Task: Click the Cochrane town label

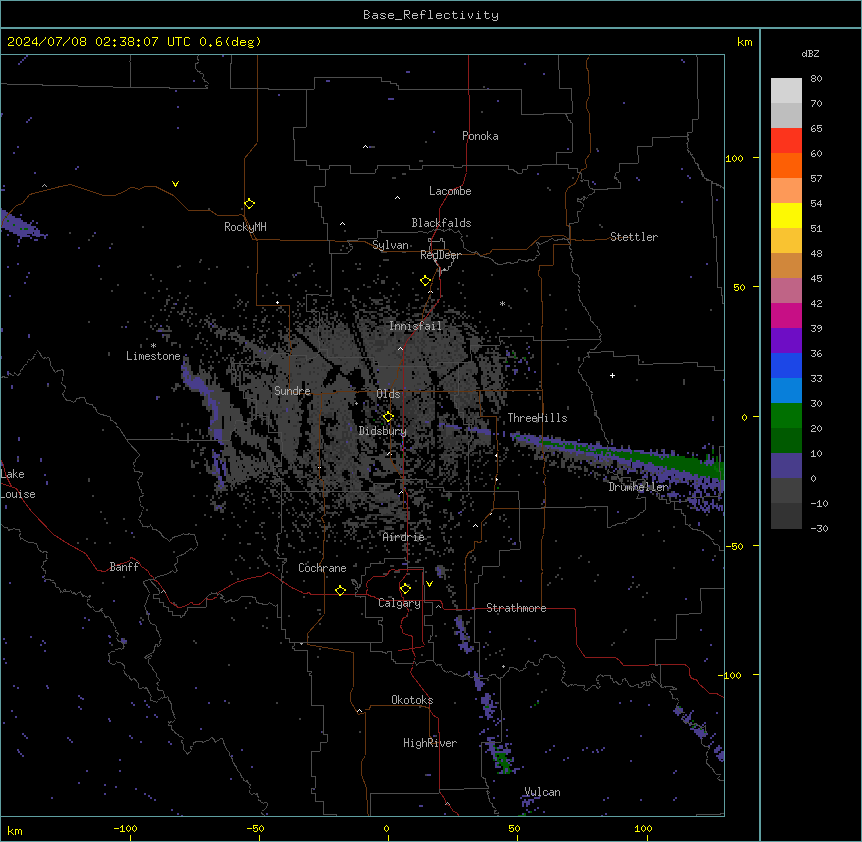Action: (x=322, y=568)
